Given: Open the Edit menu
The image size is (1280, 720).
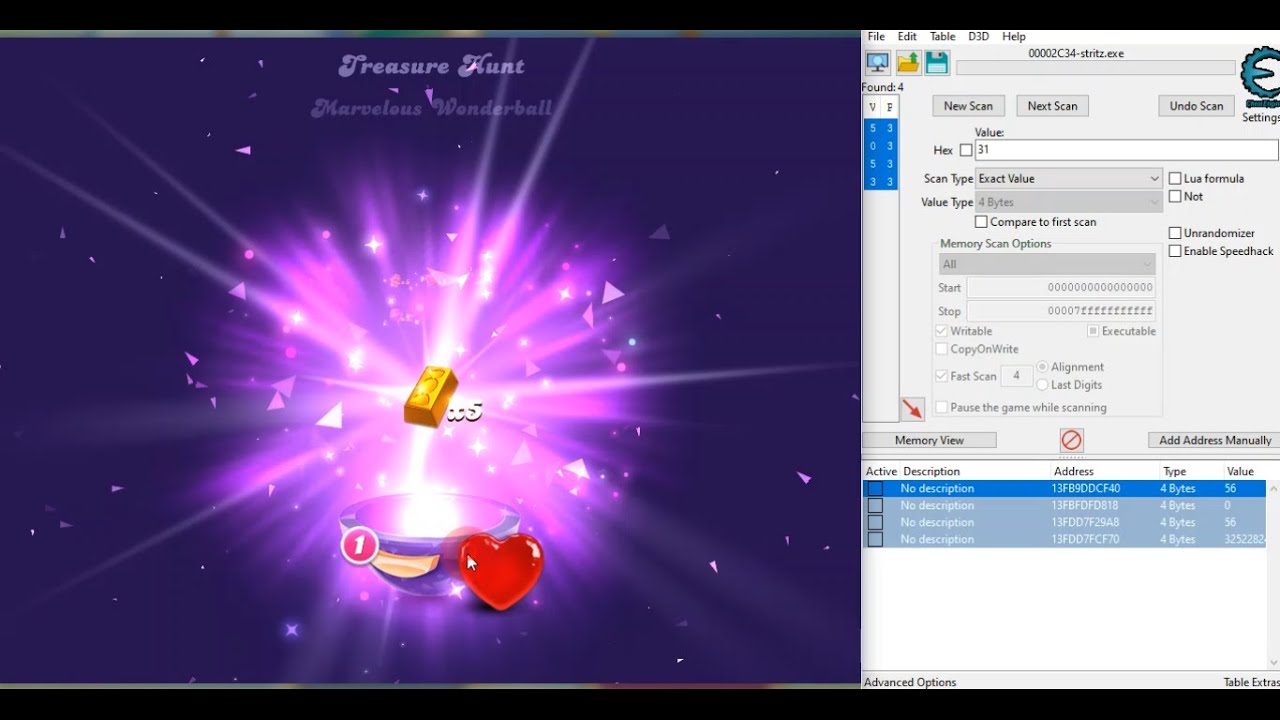Looking at the screenshot, I should [x=907, y=36].
